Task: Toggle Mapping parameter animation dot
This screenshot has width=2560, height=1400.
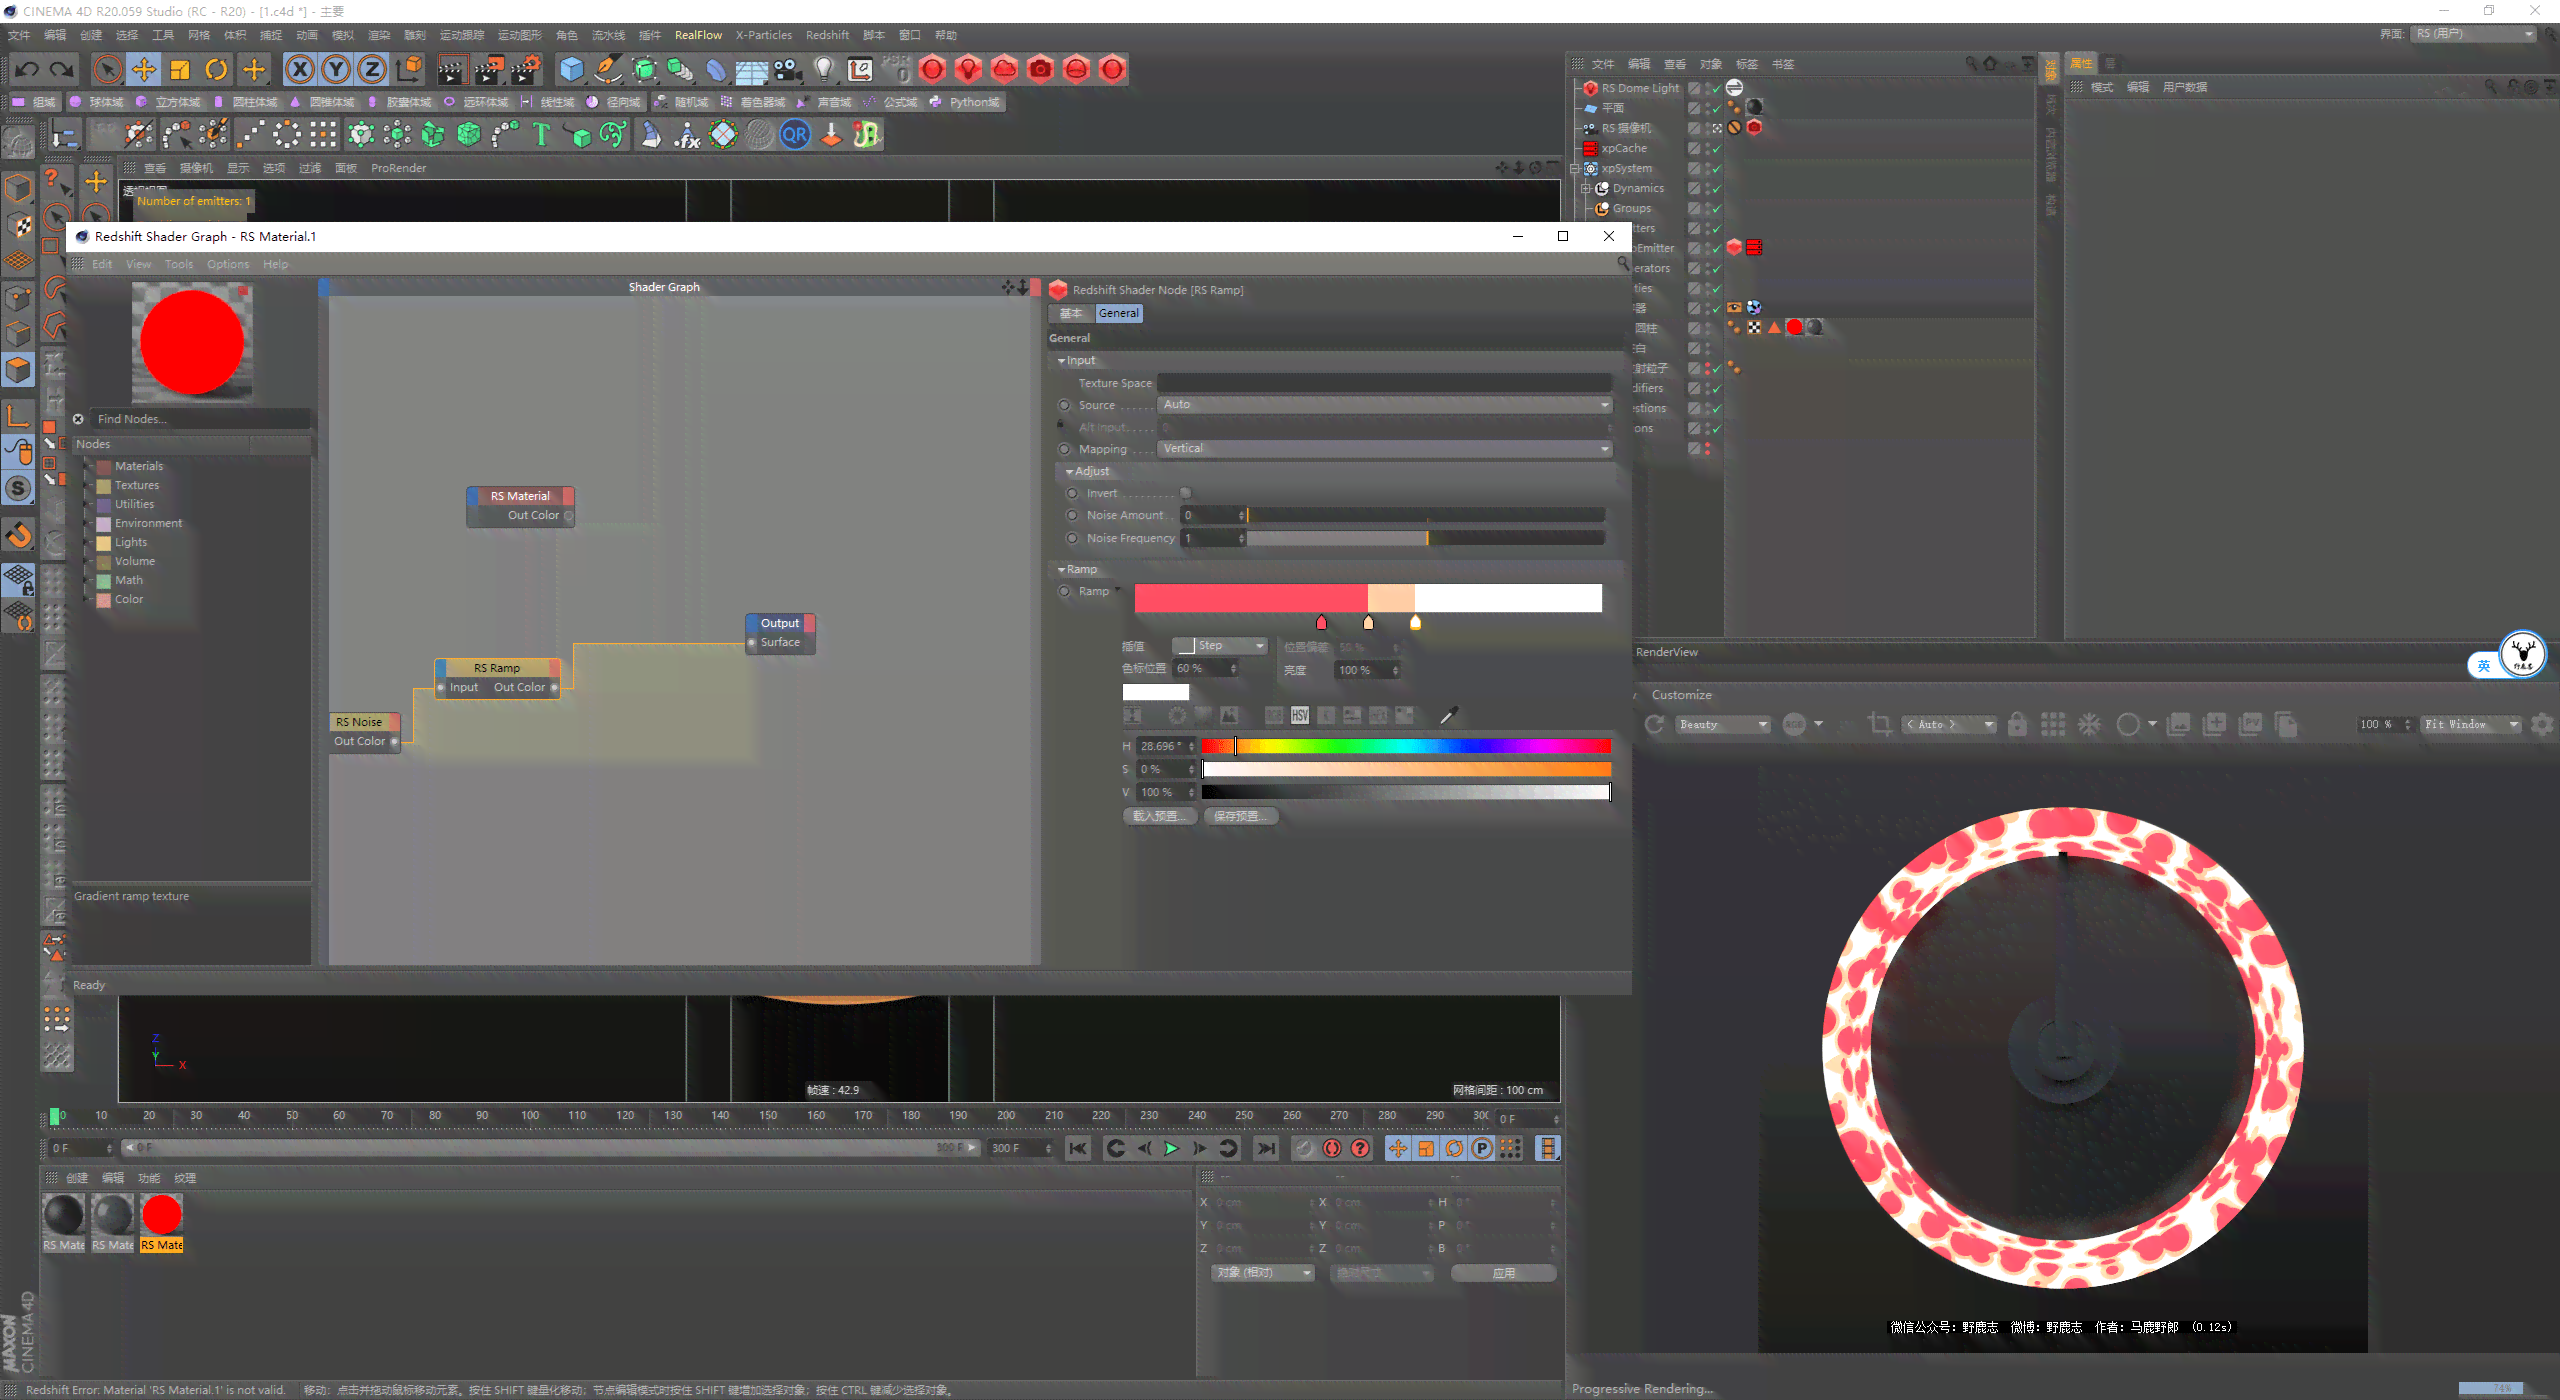Action: coord(1064,449)
